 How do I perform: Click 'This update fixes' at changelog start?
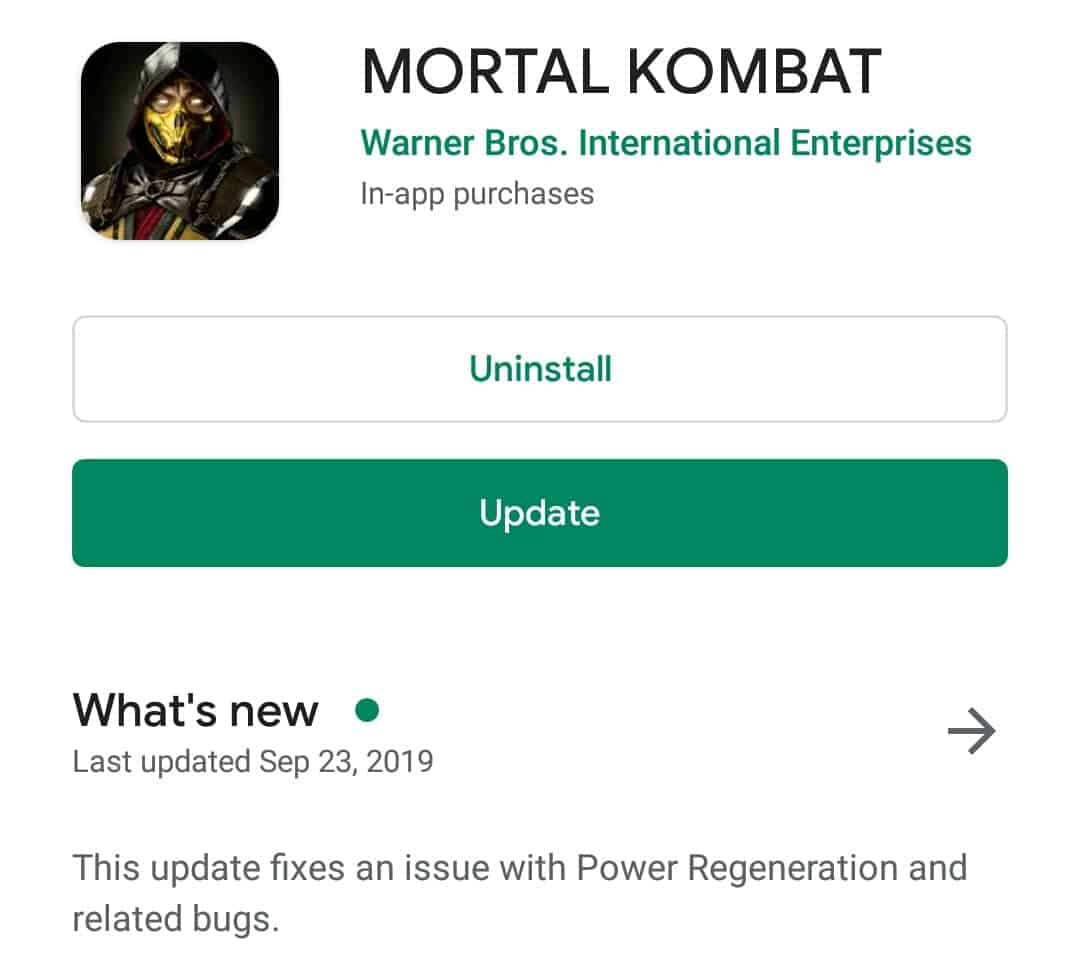209,868
